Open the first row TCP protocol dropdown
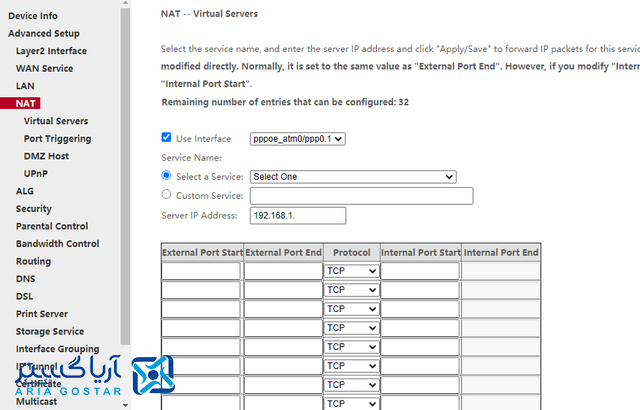Screen dimensions: 640x410 [351, 271]
